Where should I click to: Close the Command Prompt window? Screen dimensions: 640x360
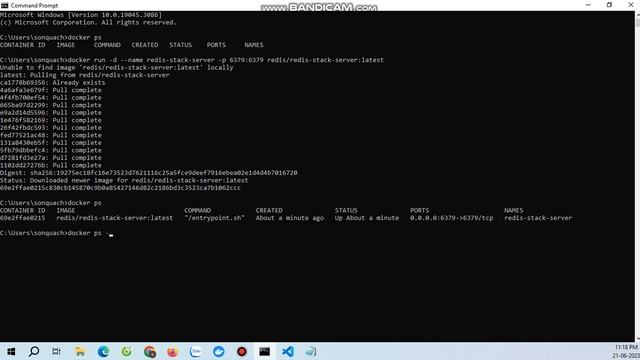coord(630,5)
